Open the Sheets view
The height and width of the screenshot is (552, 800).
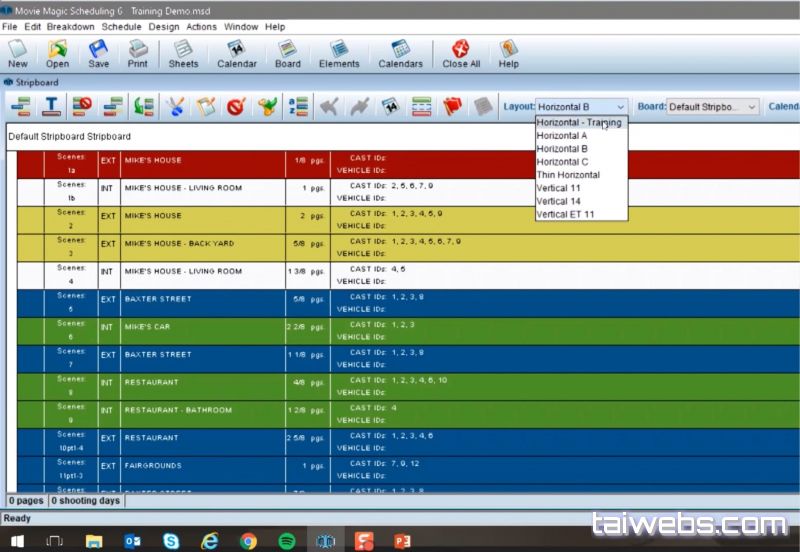click(183, 54)
